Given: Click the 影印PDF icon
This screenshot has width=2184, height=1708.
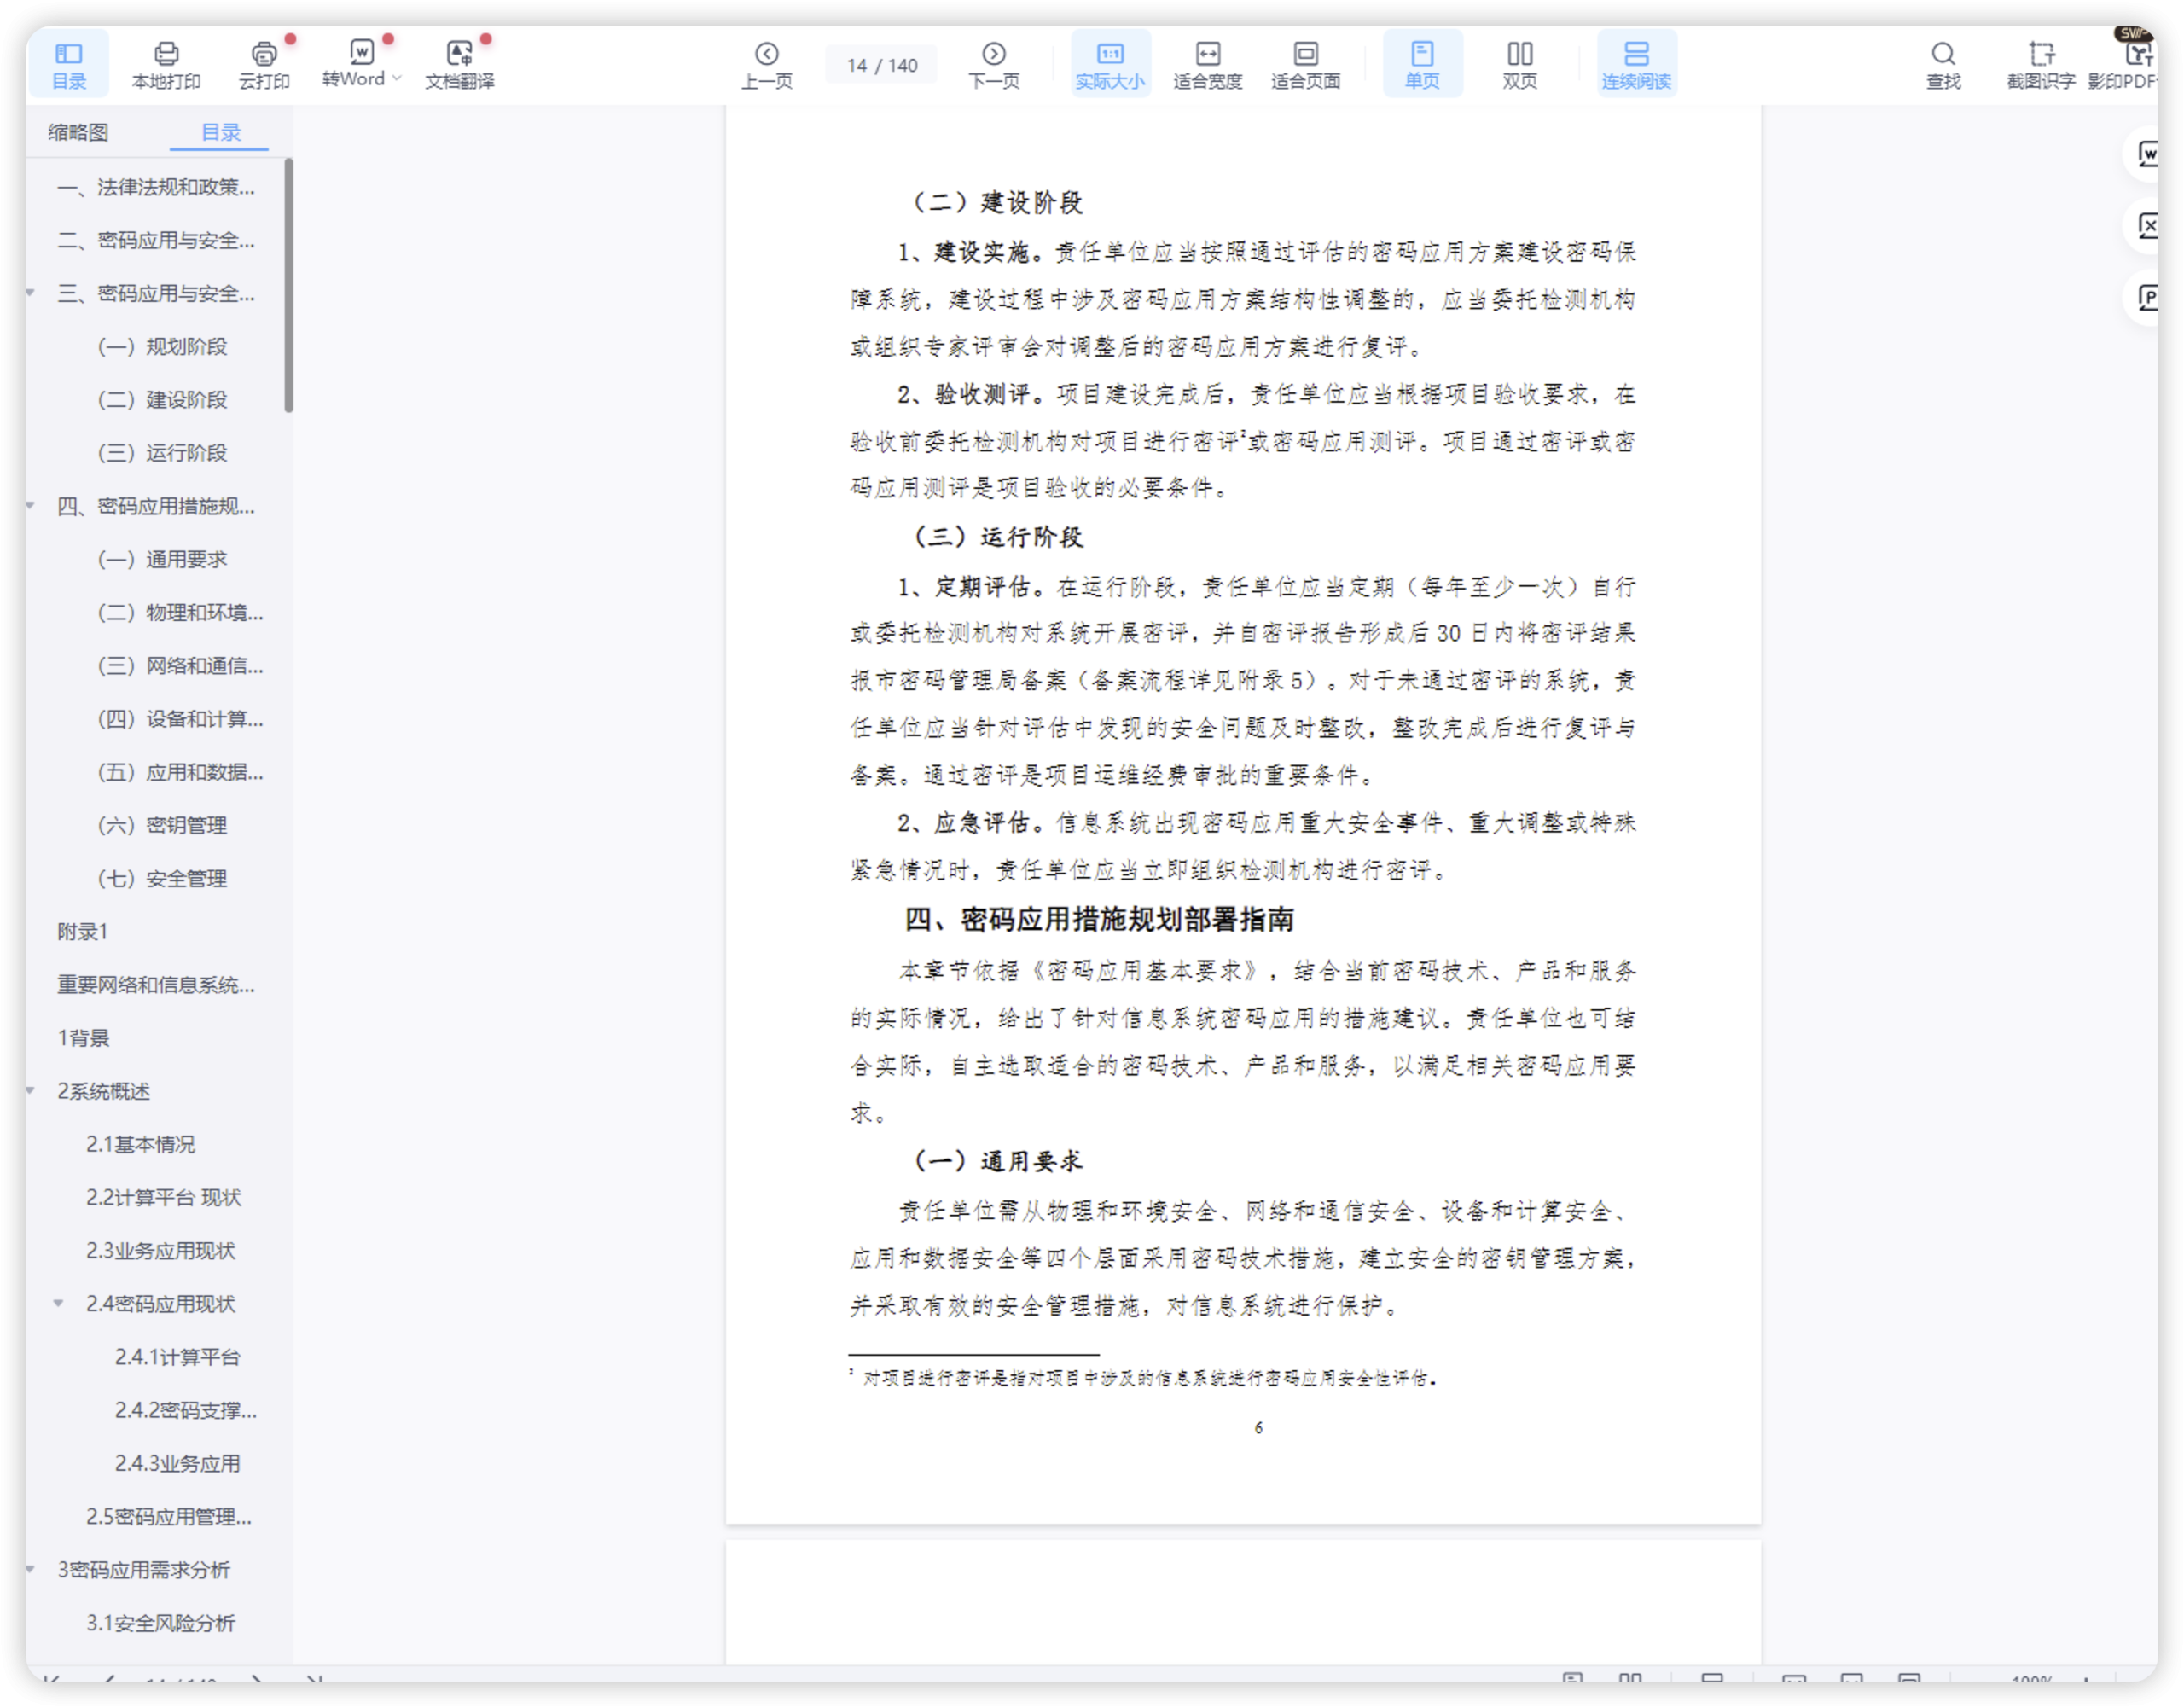Looking at the screenshot, I should [x=2131, y=62].
